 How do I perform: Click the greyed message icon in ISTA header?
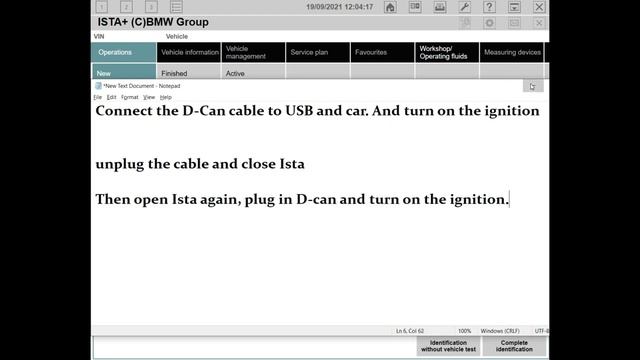pyautogui.click(x=514, y=23)
